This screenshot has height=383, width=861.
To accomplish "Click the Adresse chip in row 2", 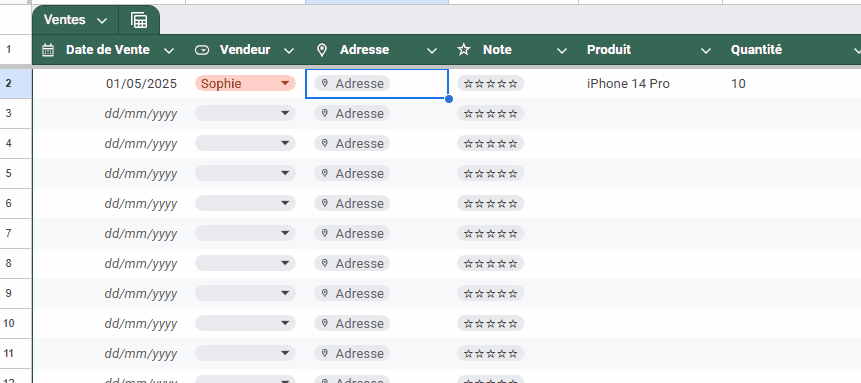I will pyautogui.click(x=352, y=84).
